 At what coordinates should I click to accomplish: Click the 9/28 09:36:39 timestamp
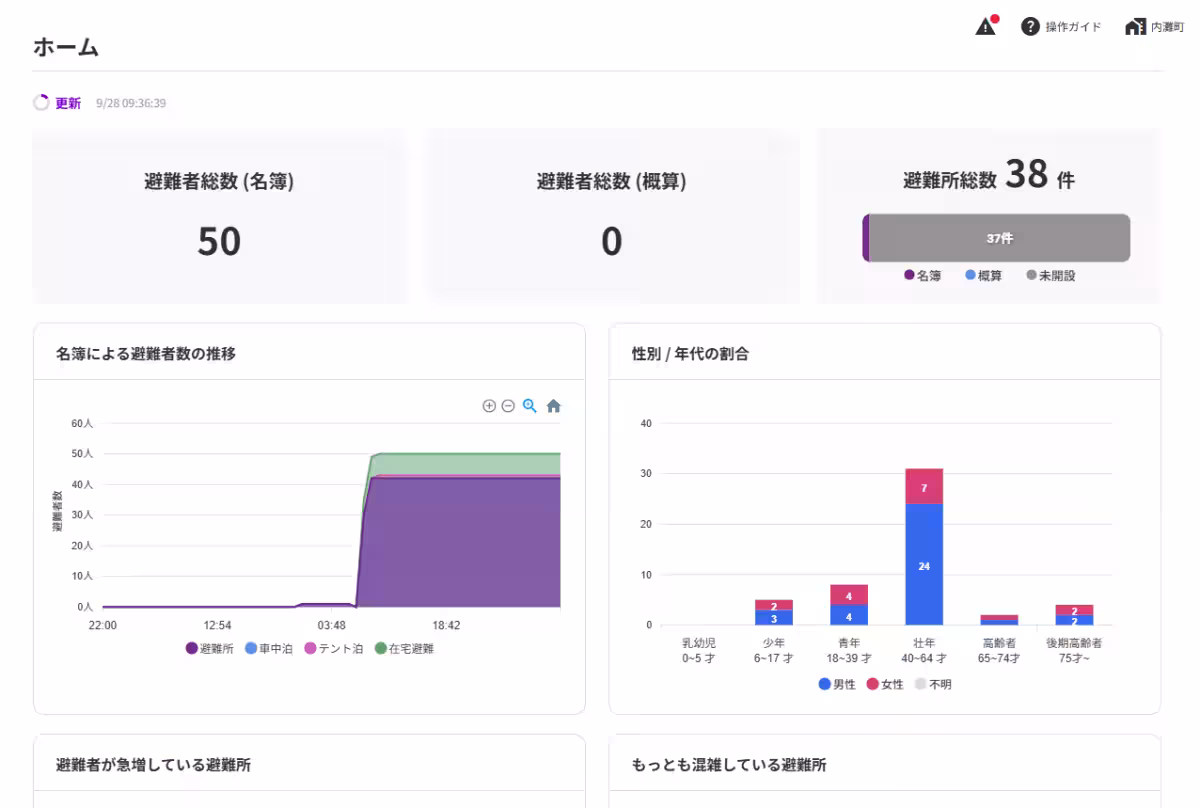[131, 103]
